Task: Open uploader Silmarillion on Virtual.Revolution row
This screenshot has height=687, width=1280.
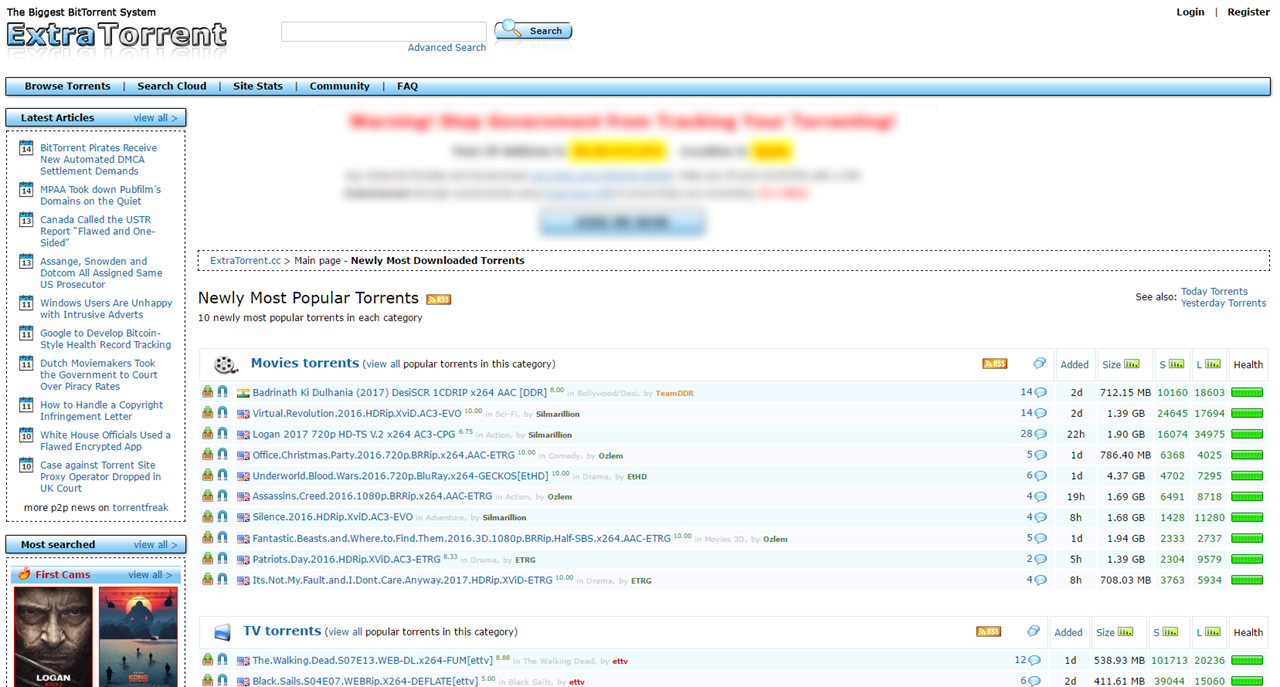Action: point(557,414)
